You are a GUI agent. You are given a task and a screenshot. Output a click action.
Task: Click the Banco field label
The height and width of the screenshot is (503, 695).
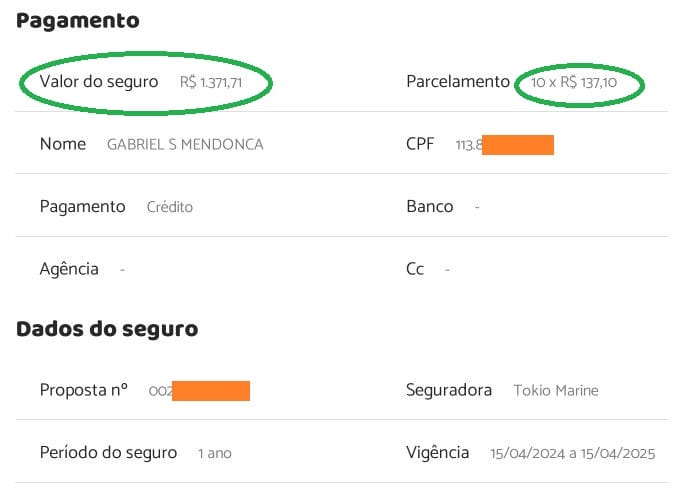click(x=430, y=207)
